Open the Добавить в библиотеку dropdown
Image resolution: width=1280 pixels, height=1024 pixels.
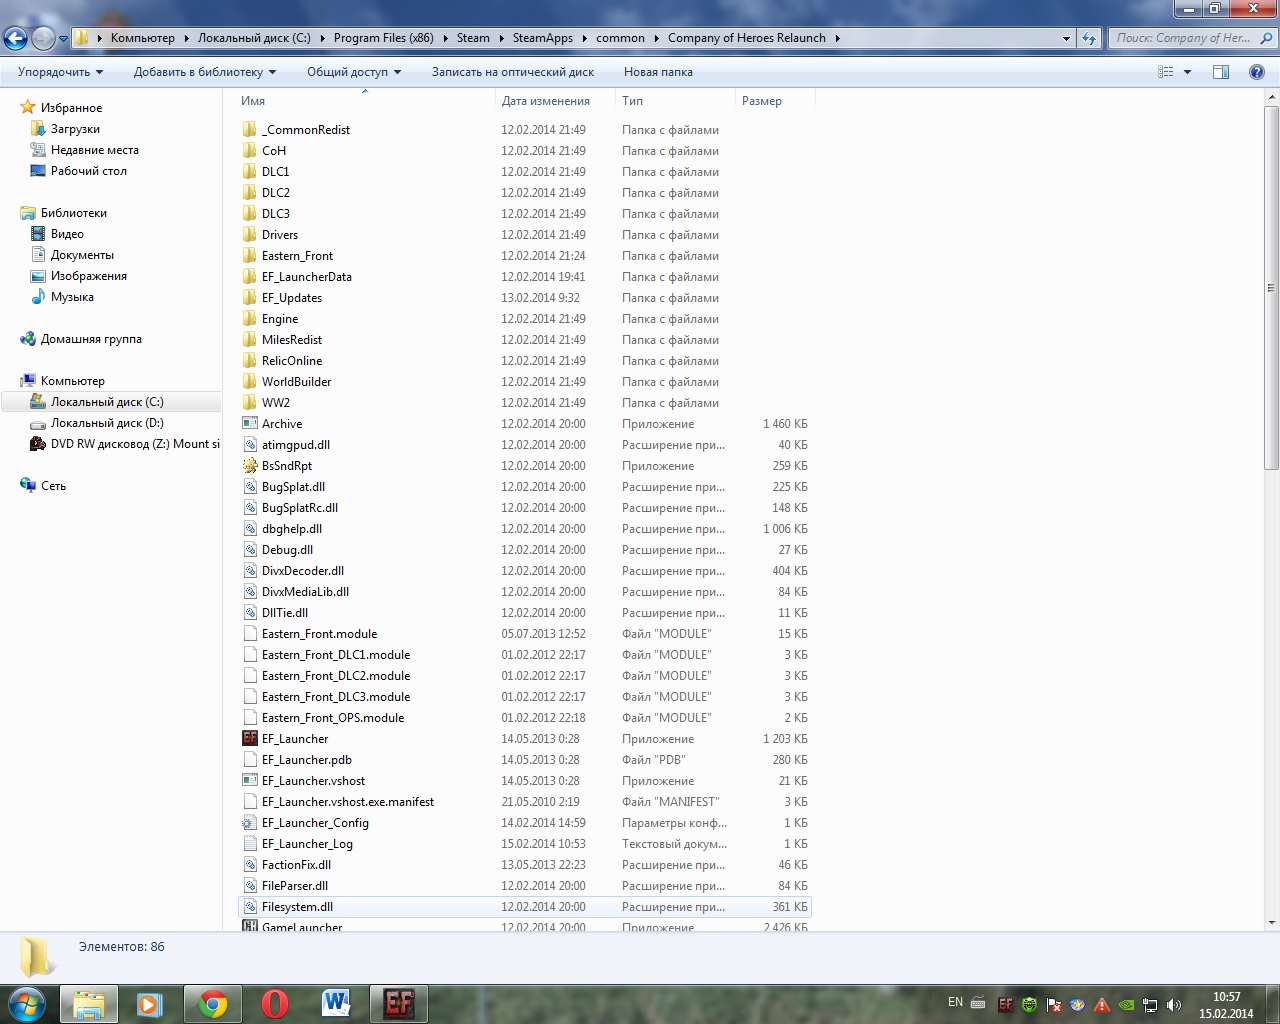pyautogui.click(x=205, y=72)
